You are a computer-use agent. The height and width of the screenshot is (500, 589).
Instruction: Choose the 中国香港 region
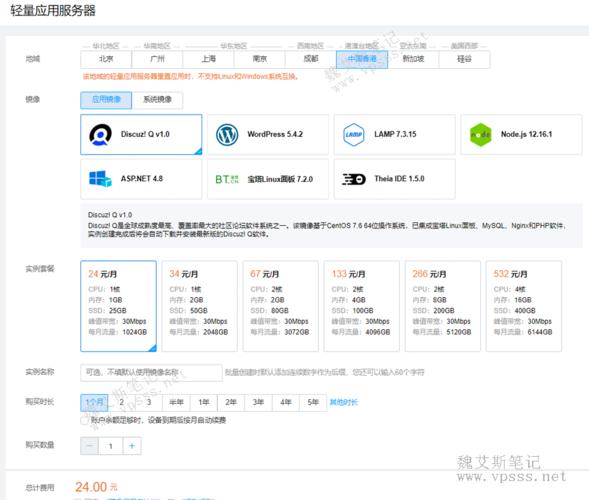click(x=362, y=59)
